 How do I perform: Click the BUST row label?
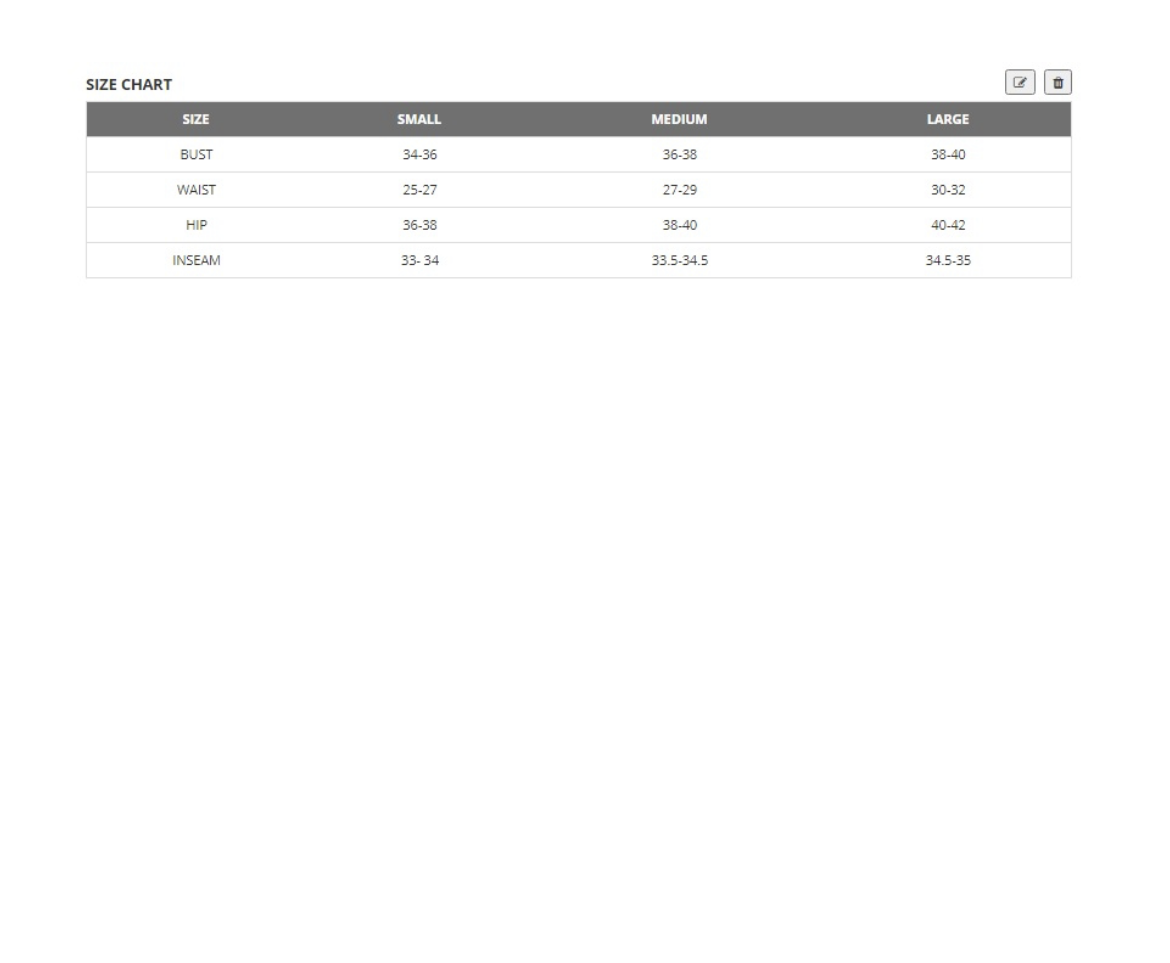pyautogui.click(x=196, y=155)
